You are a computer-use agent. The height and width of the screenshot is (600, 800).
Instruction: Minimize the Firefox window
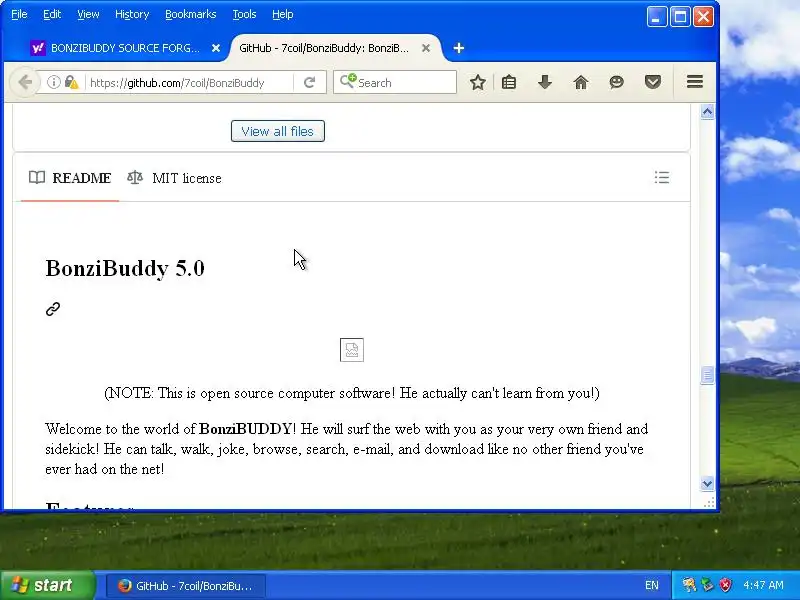point(657,17)
